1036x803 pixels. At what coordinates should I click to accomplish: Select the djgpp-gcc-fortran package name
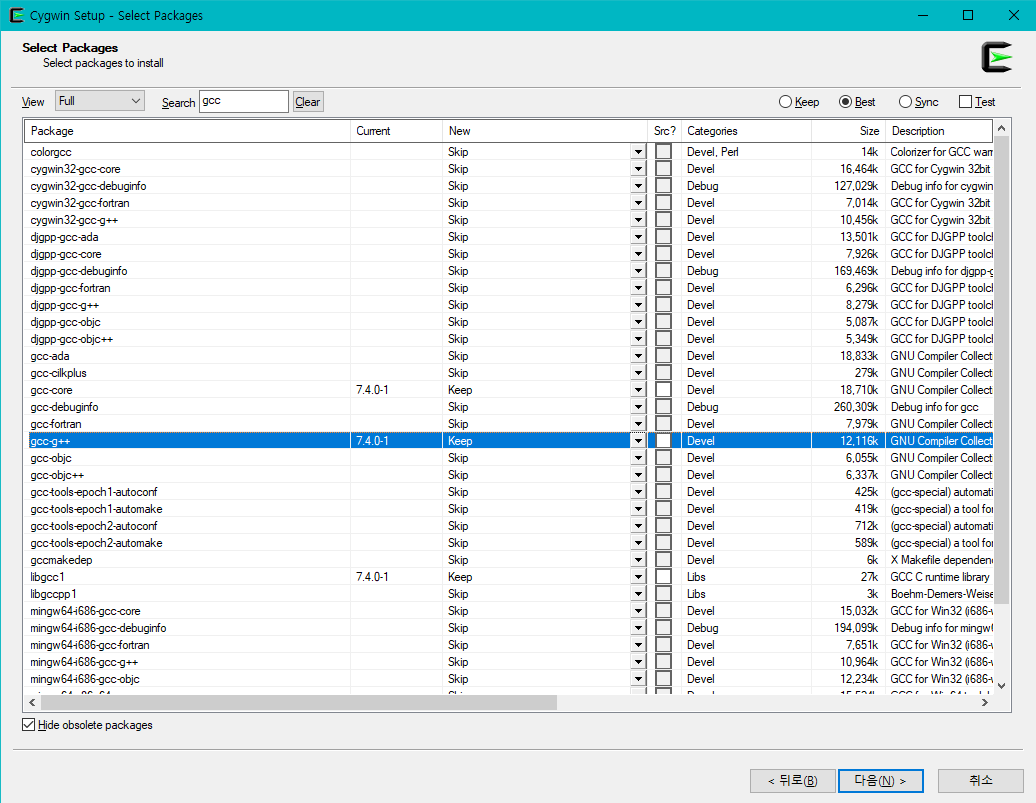[70, 287]
